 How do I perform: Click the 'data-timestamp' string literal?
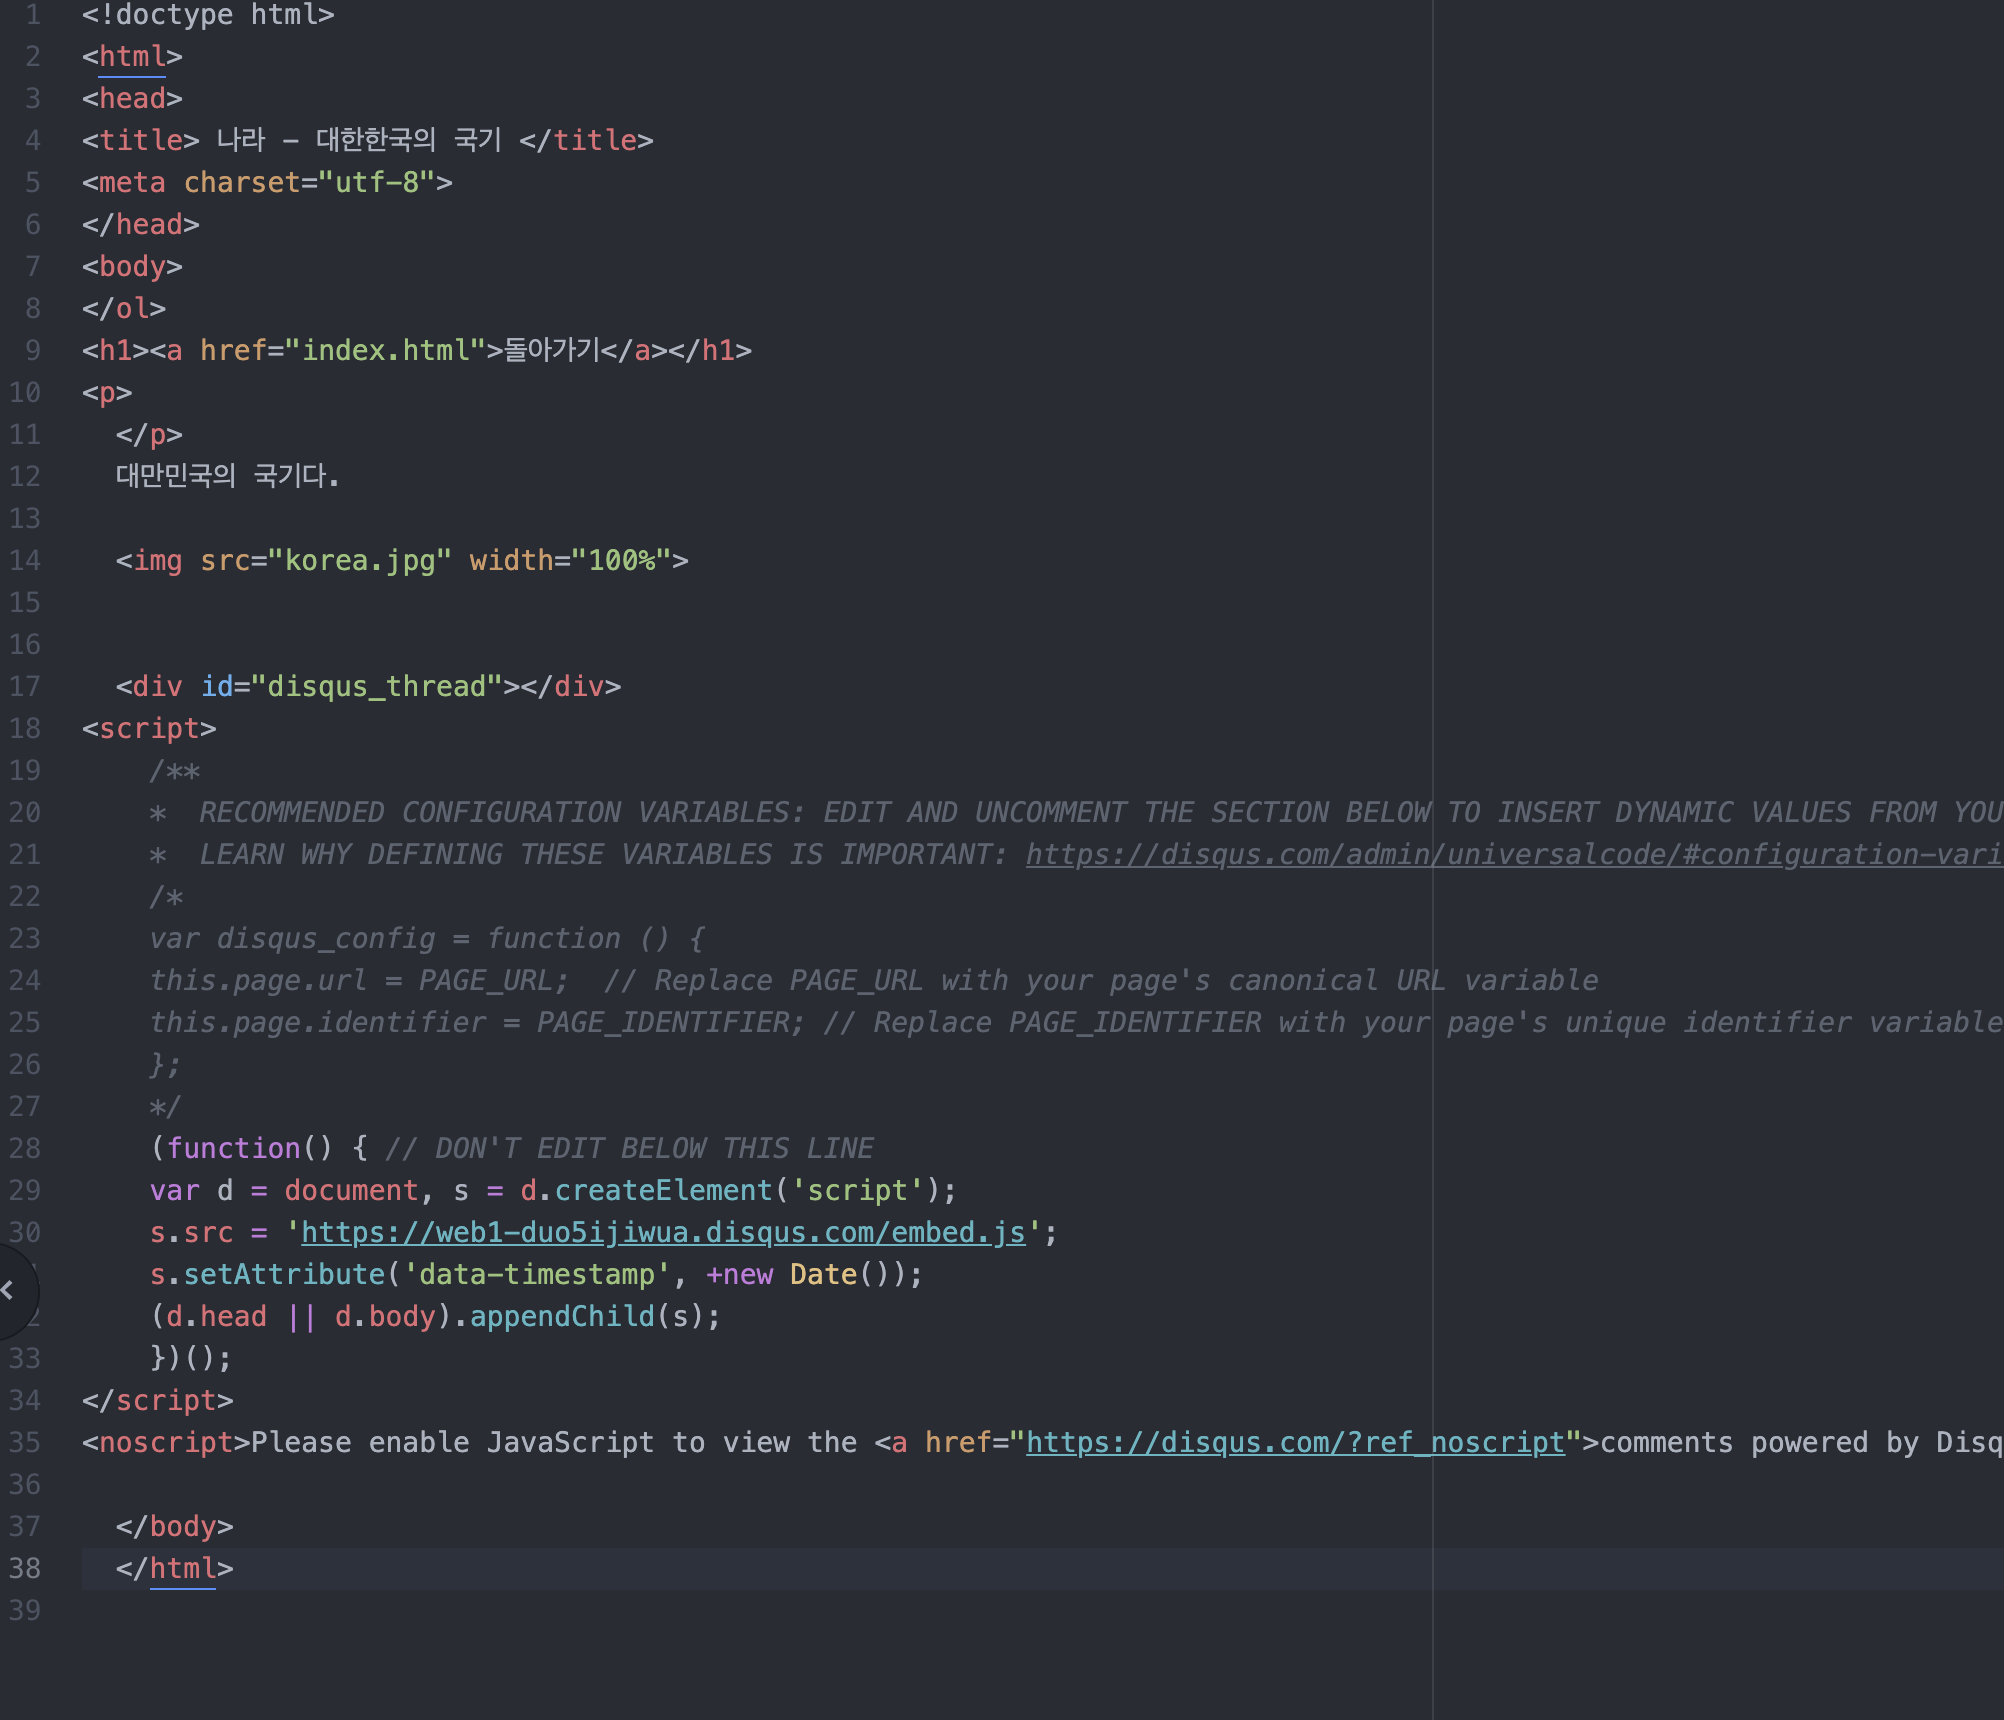(537, 1274)
